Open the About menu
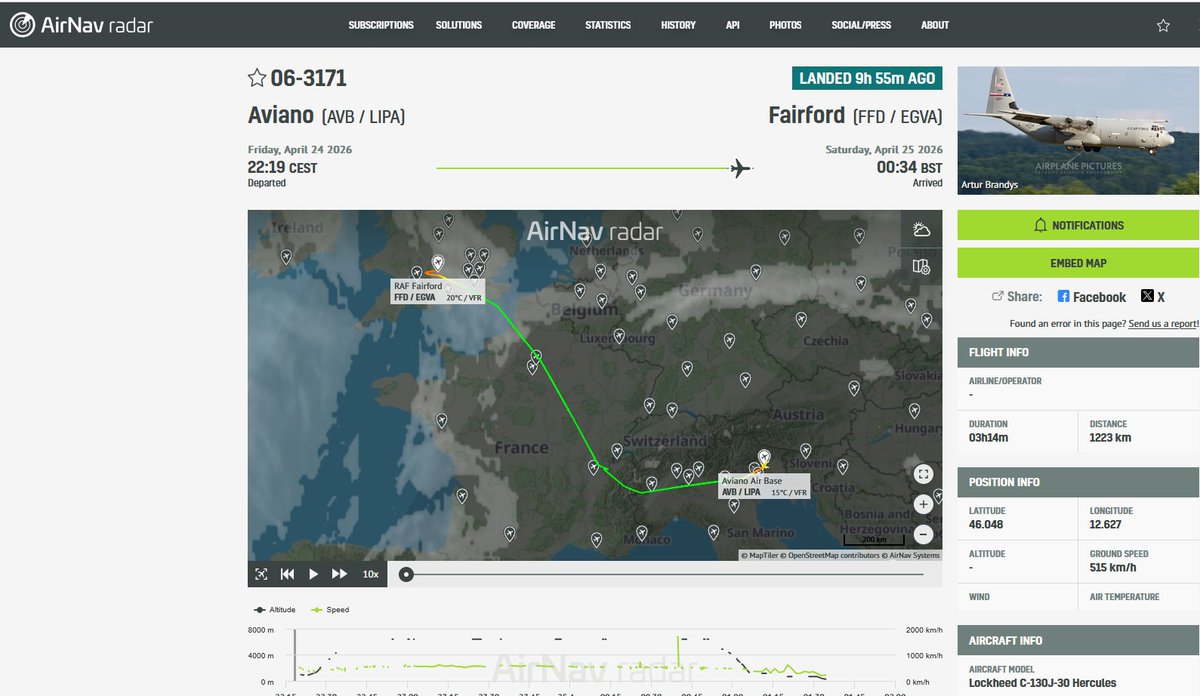The image size is (1200, 696). pyautogui.click(x=935, y=25)
